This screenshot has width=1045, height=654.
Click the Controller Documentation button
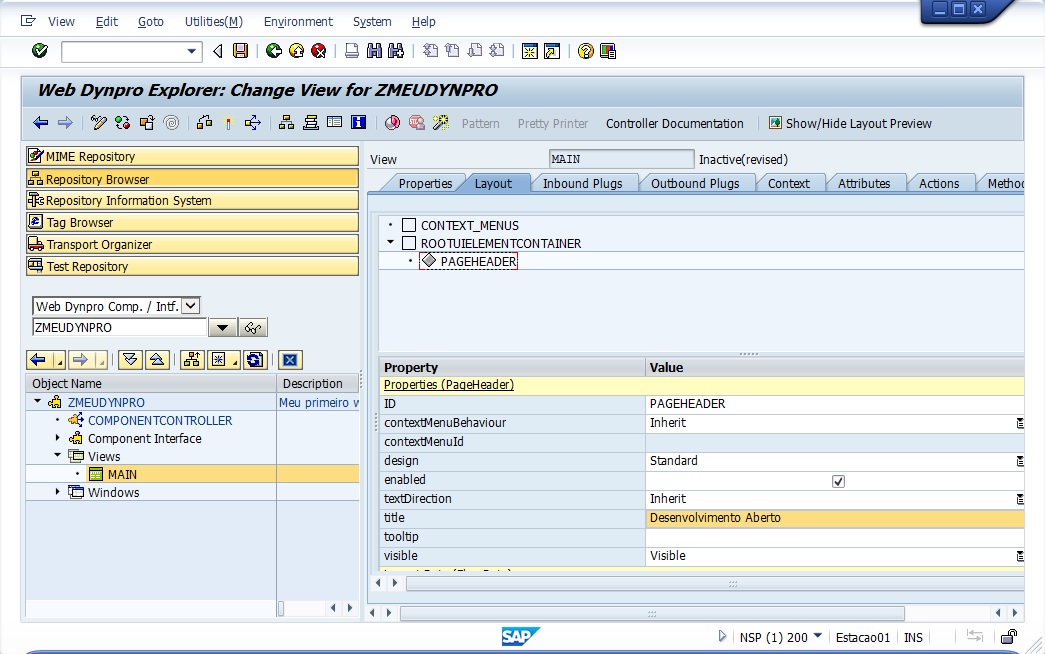click(x=674, y=124)
